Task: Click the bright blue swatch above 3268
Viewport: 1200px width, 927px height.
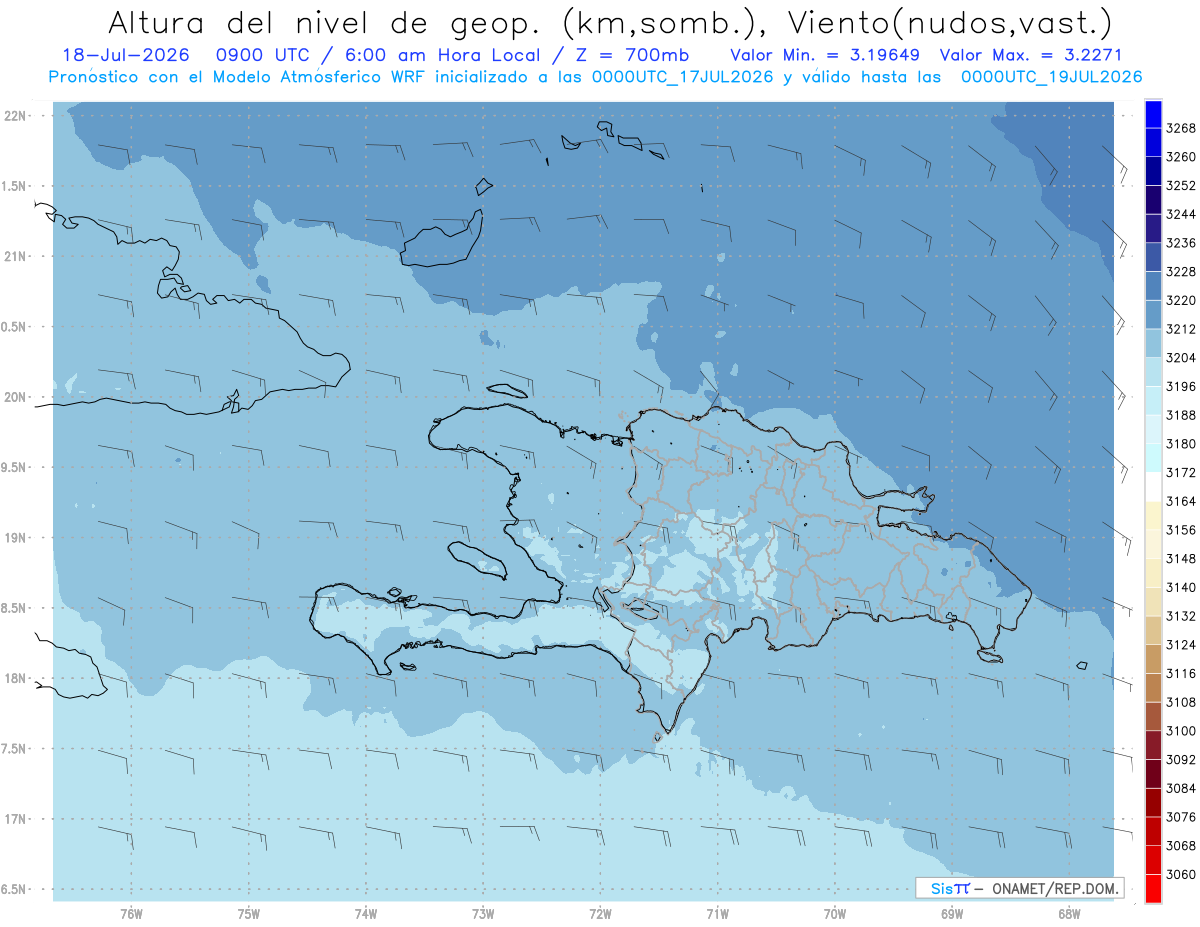Action: (x=1153, y=114)
